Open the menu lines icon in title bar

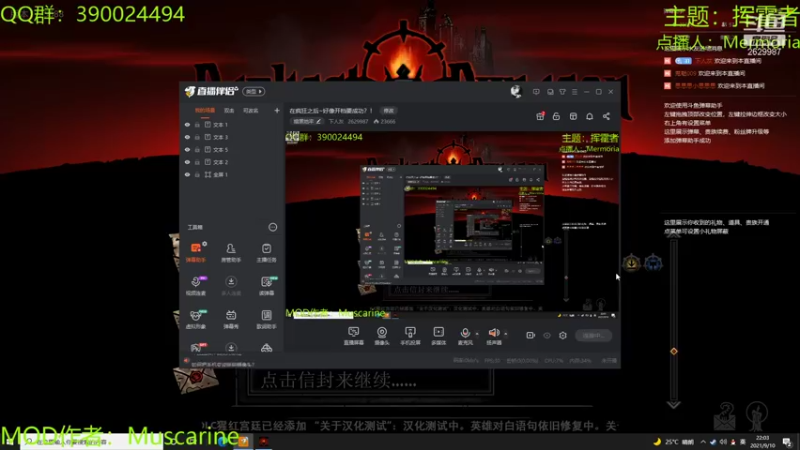tap(574, 92)
